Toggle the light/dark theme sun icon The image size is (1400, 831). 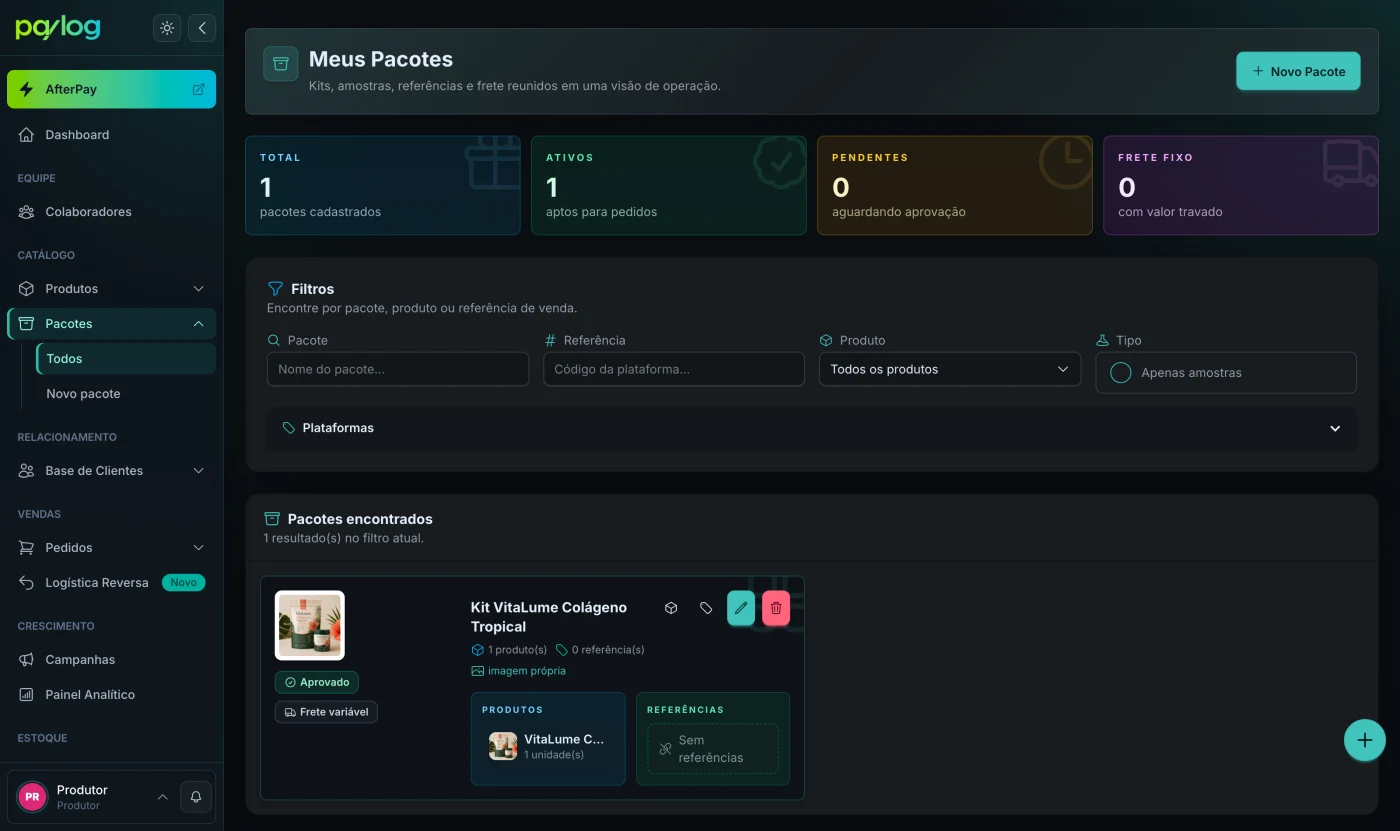[x=167, y=28]
